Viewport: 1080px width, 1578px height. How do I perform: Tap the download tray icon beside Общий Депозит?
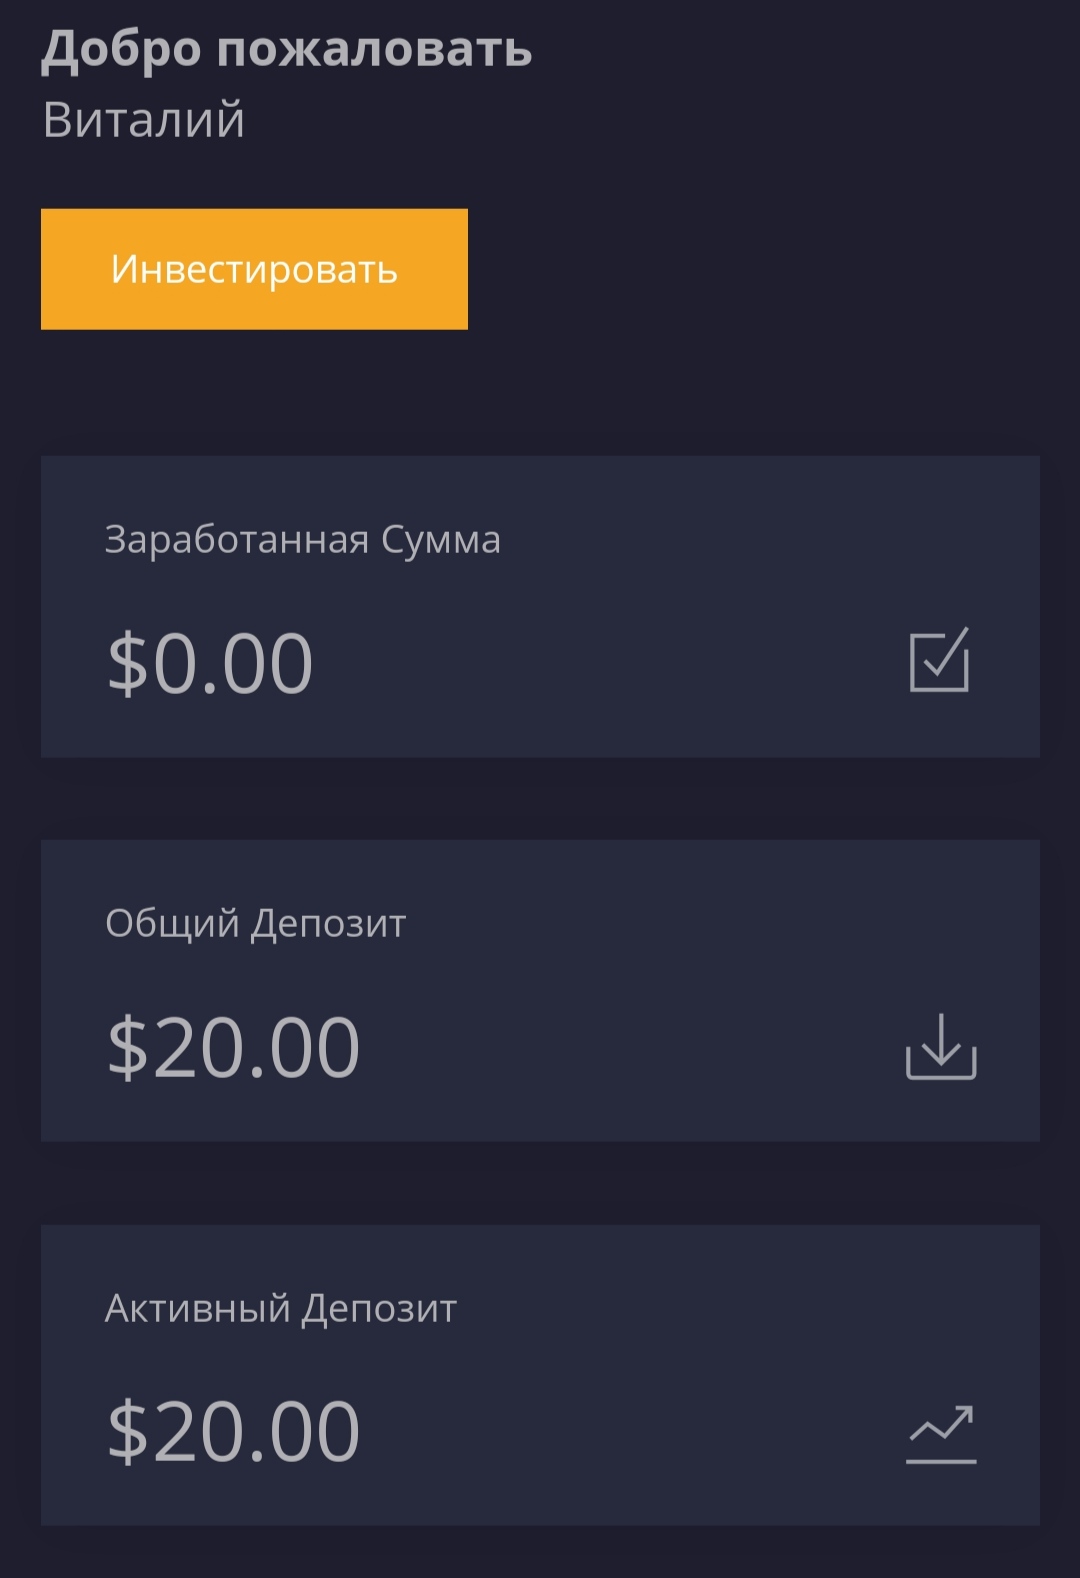point(941,1046)
